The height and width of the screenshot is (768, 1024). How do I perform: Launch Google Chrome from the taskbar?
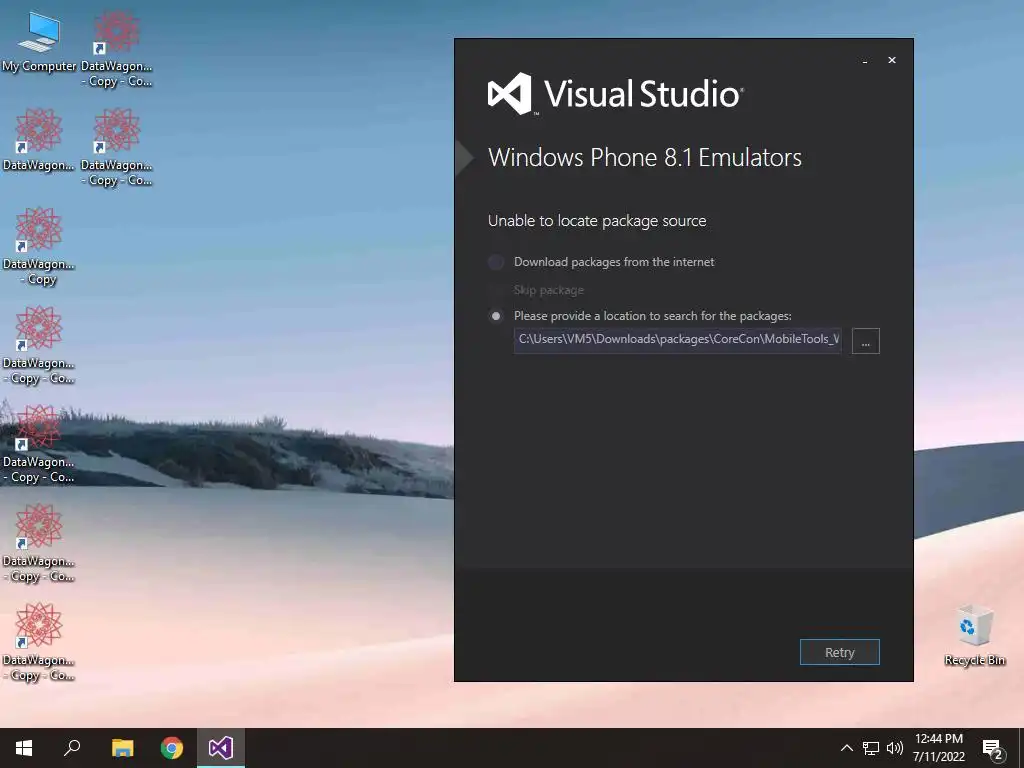172,748
